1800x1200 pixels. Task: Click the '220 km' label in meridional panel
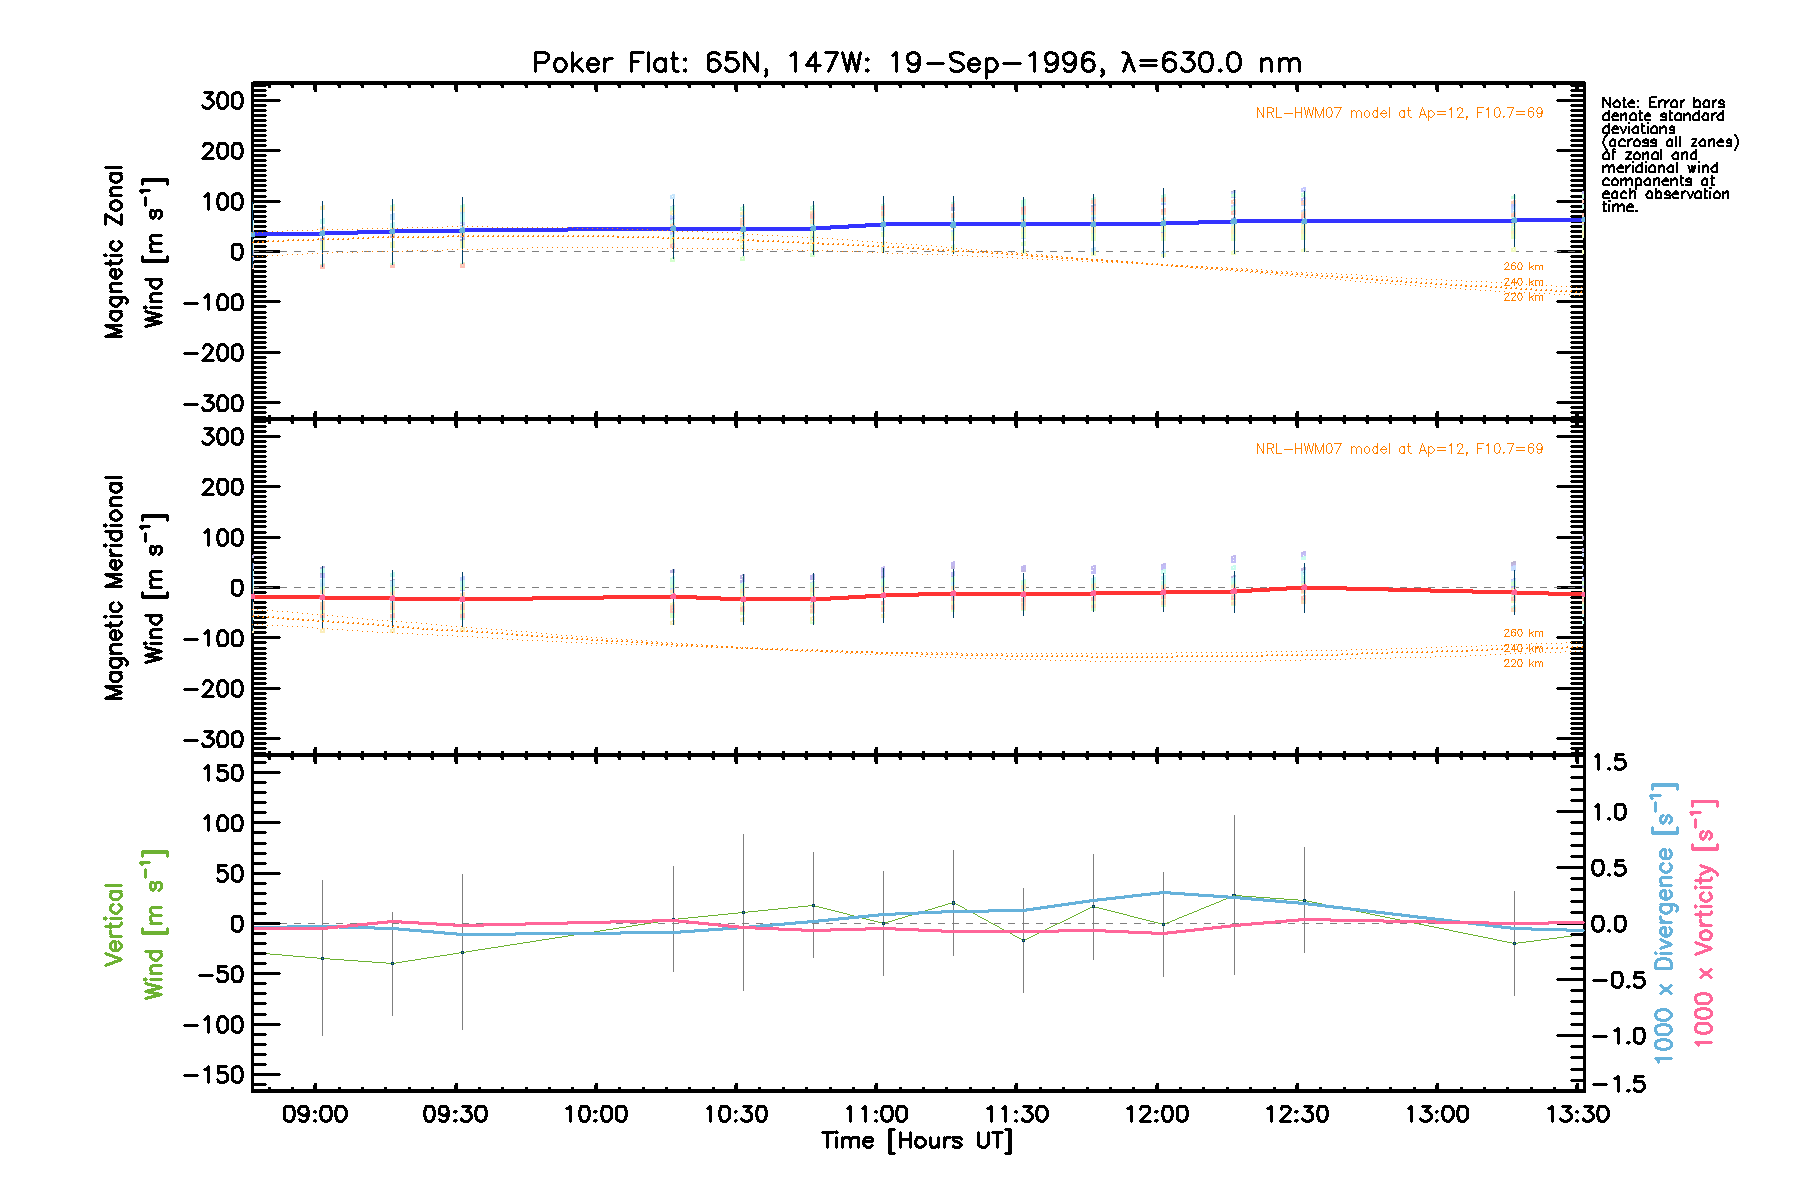pos(1523,663)
